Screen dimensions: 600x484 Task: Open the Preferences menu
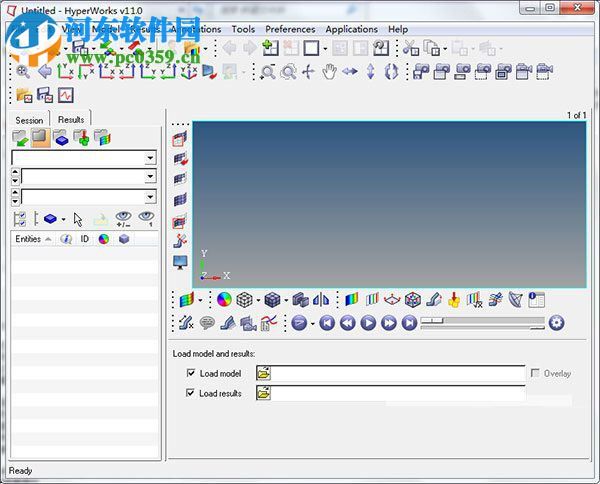(x=290, y=29)
